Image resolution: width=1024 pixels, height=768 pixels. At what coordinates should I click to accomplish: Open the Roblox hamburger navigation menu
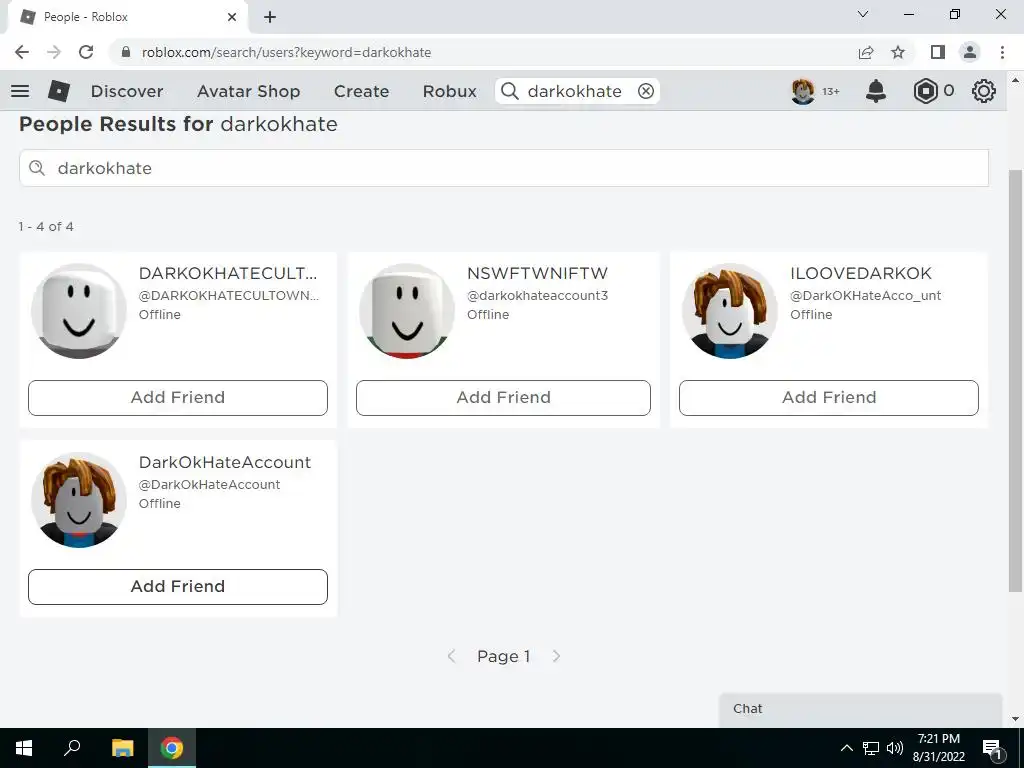[20, 91]
